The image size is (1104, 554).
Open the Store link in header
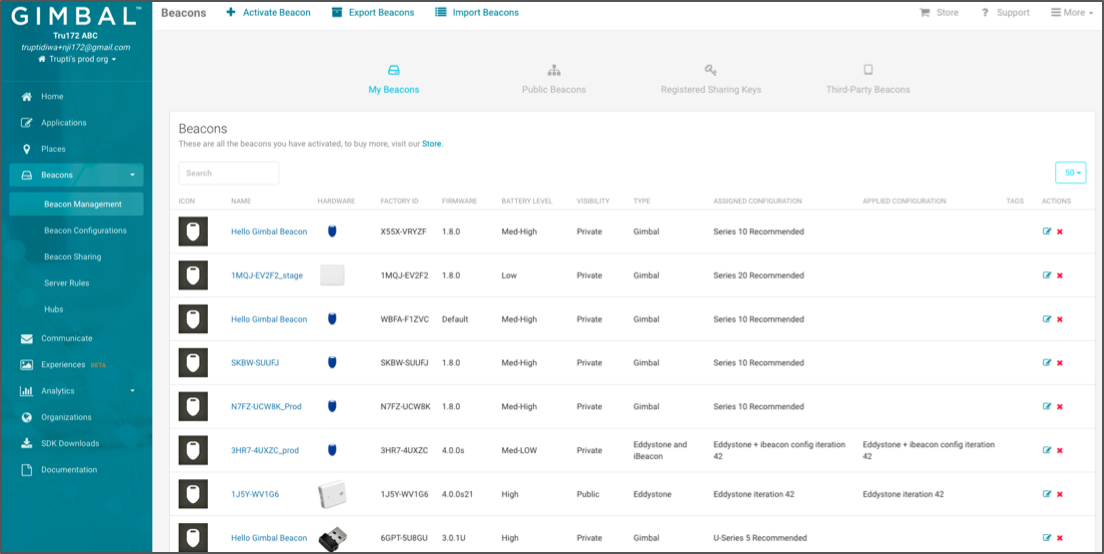[939, 13]
